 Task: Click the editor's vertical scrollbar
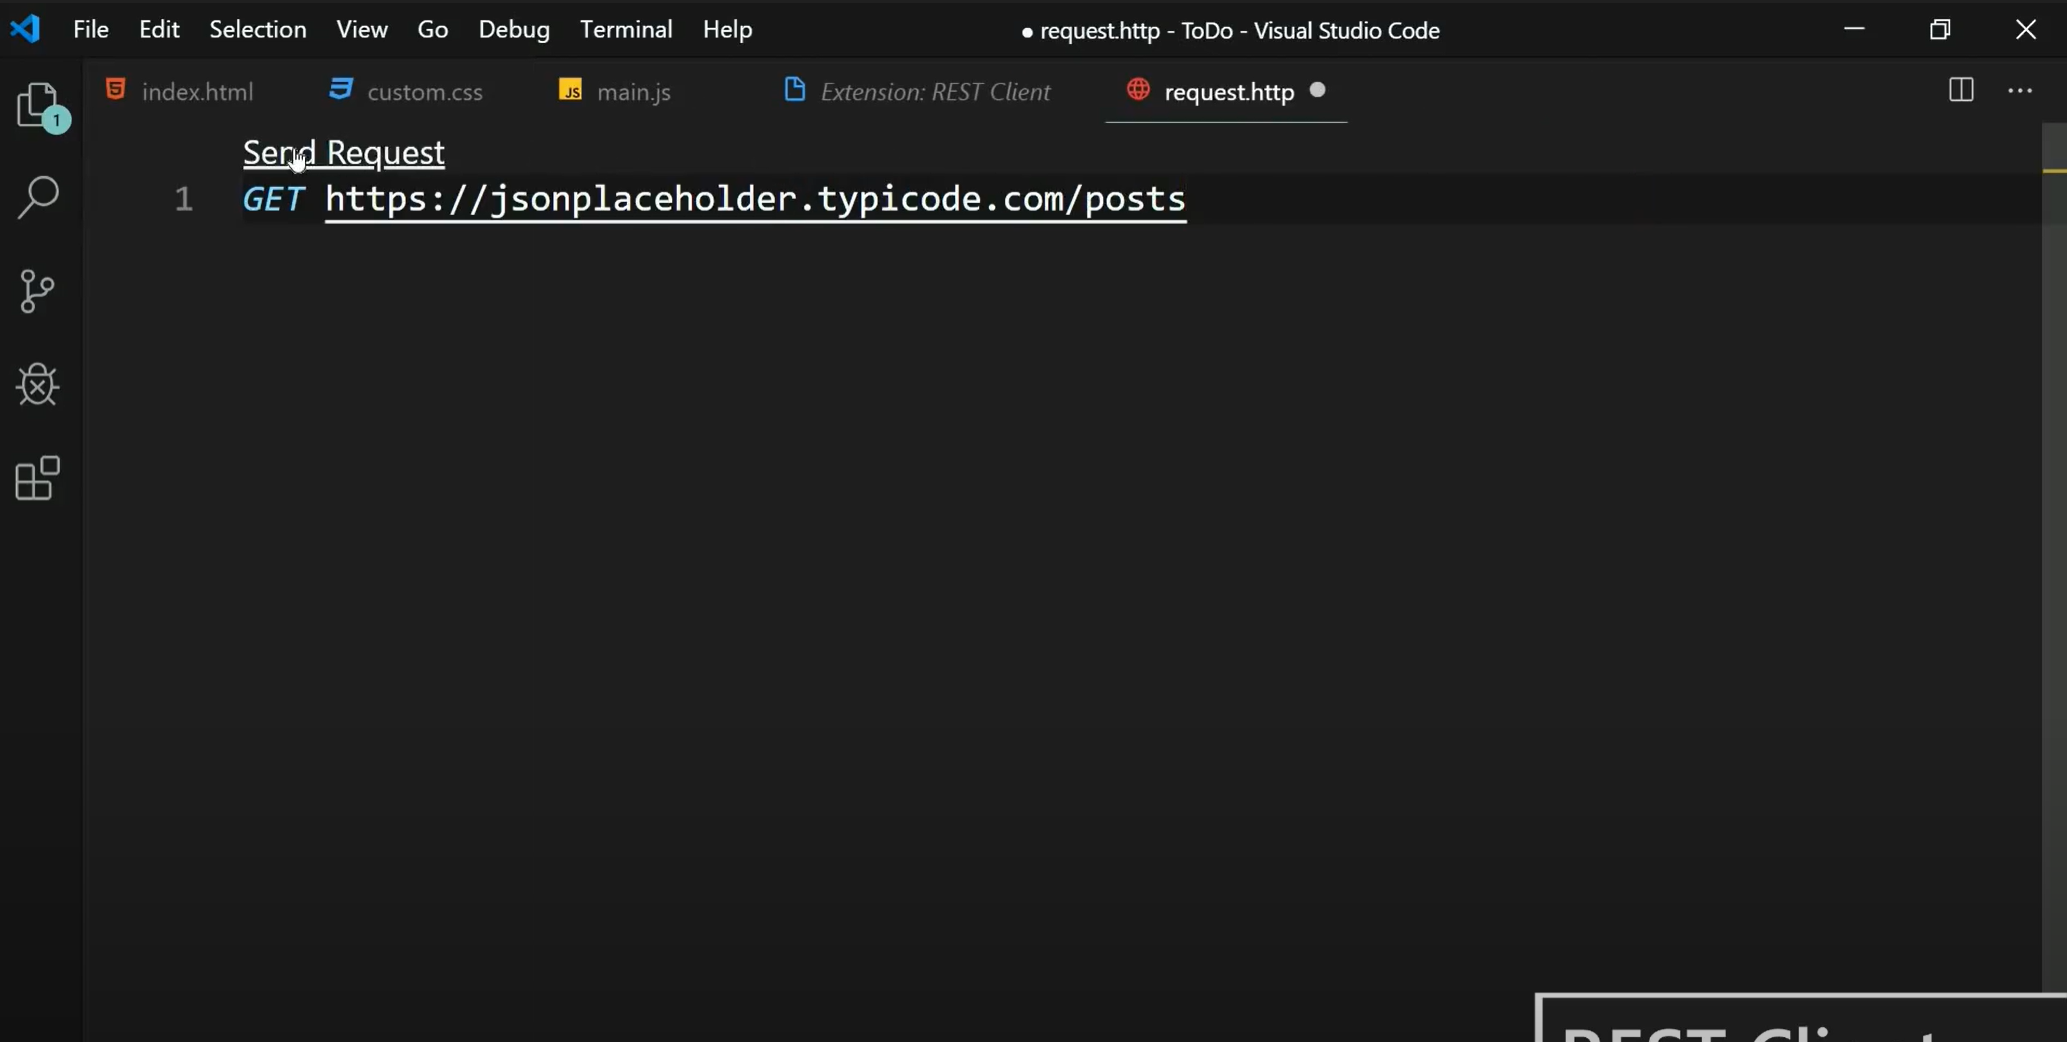pos(2054,557)
